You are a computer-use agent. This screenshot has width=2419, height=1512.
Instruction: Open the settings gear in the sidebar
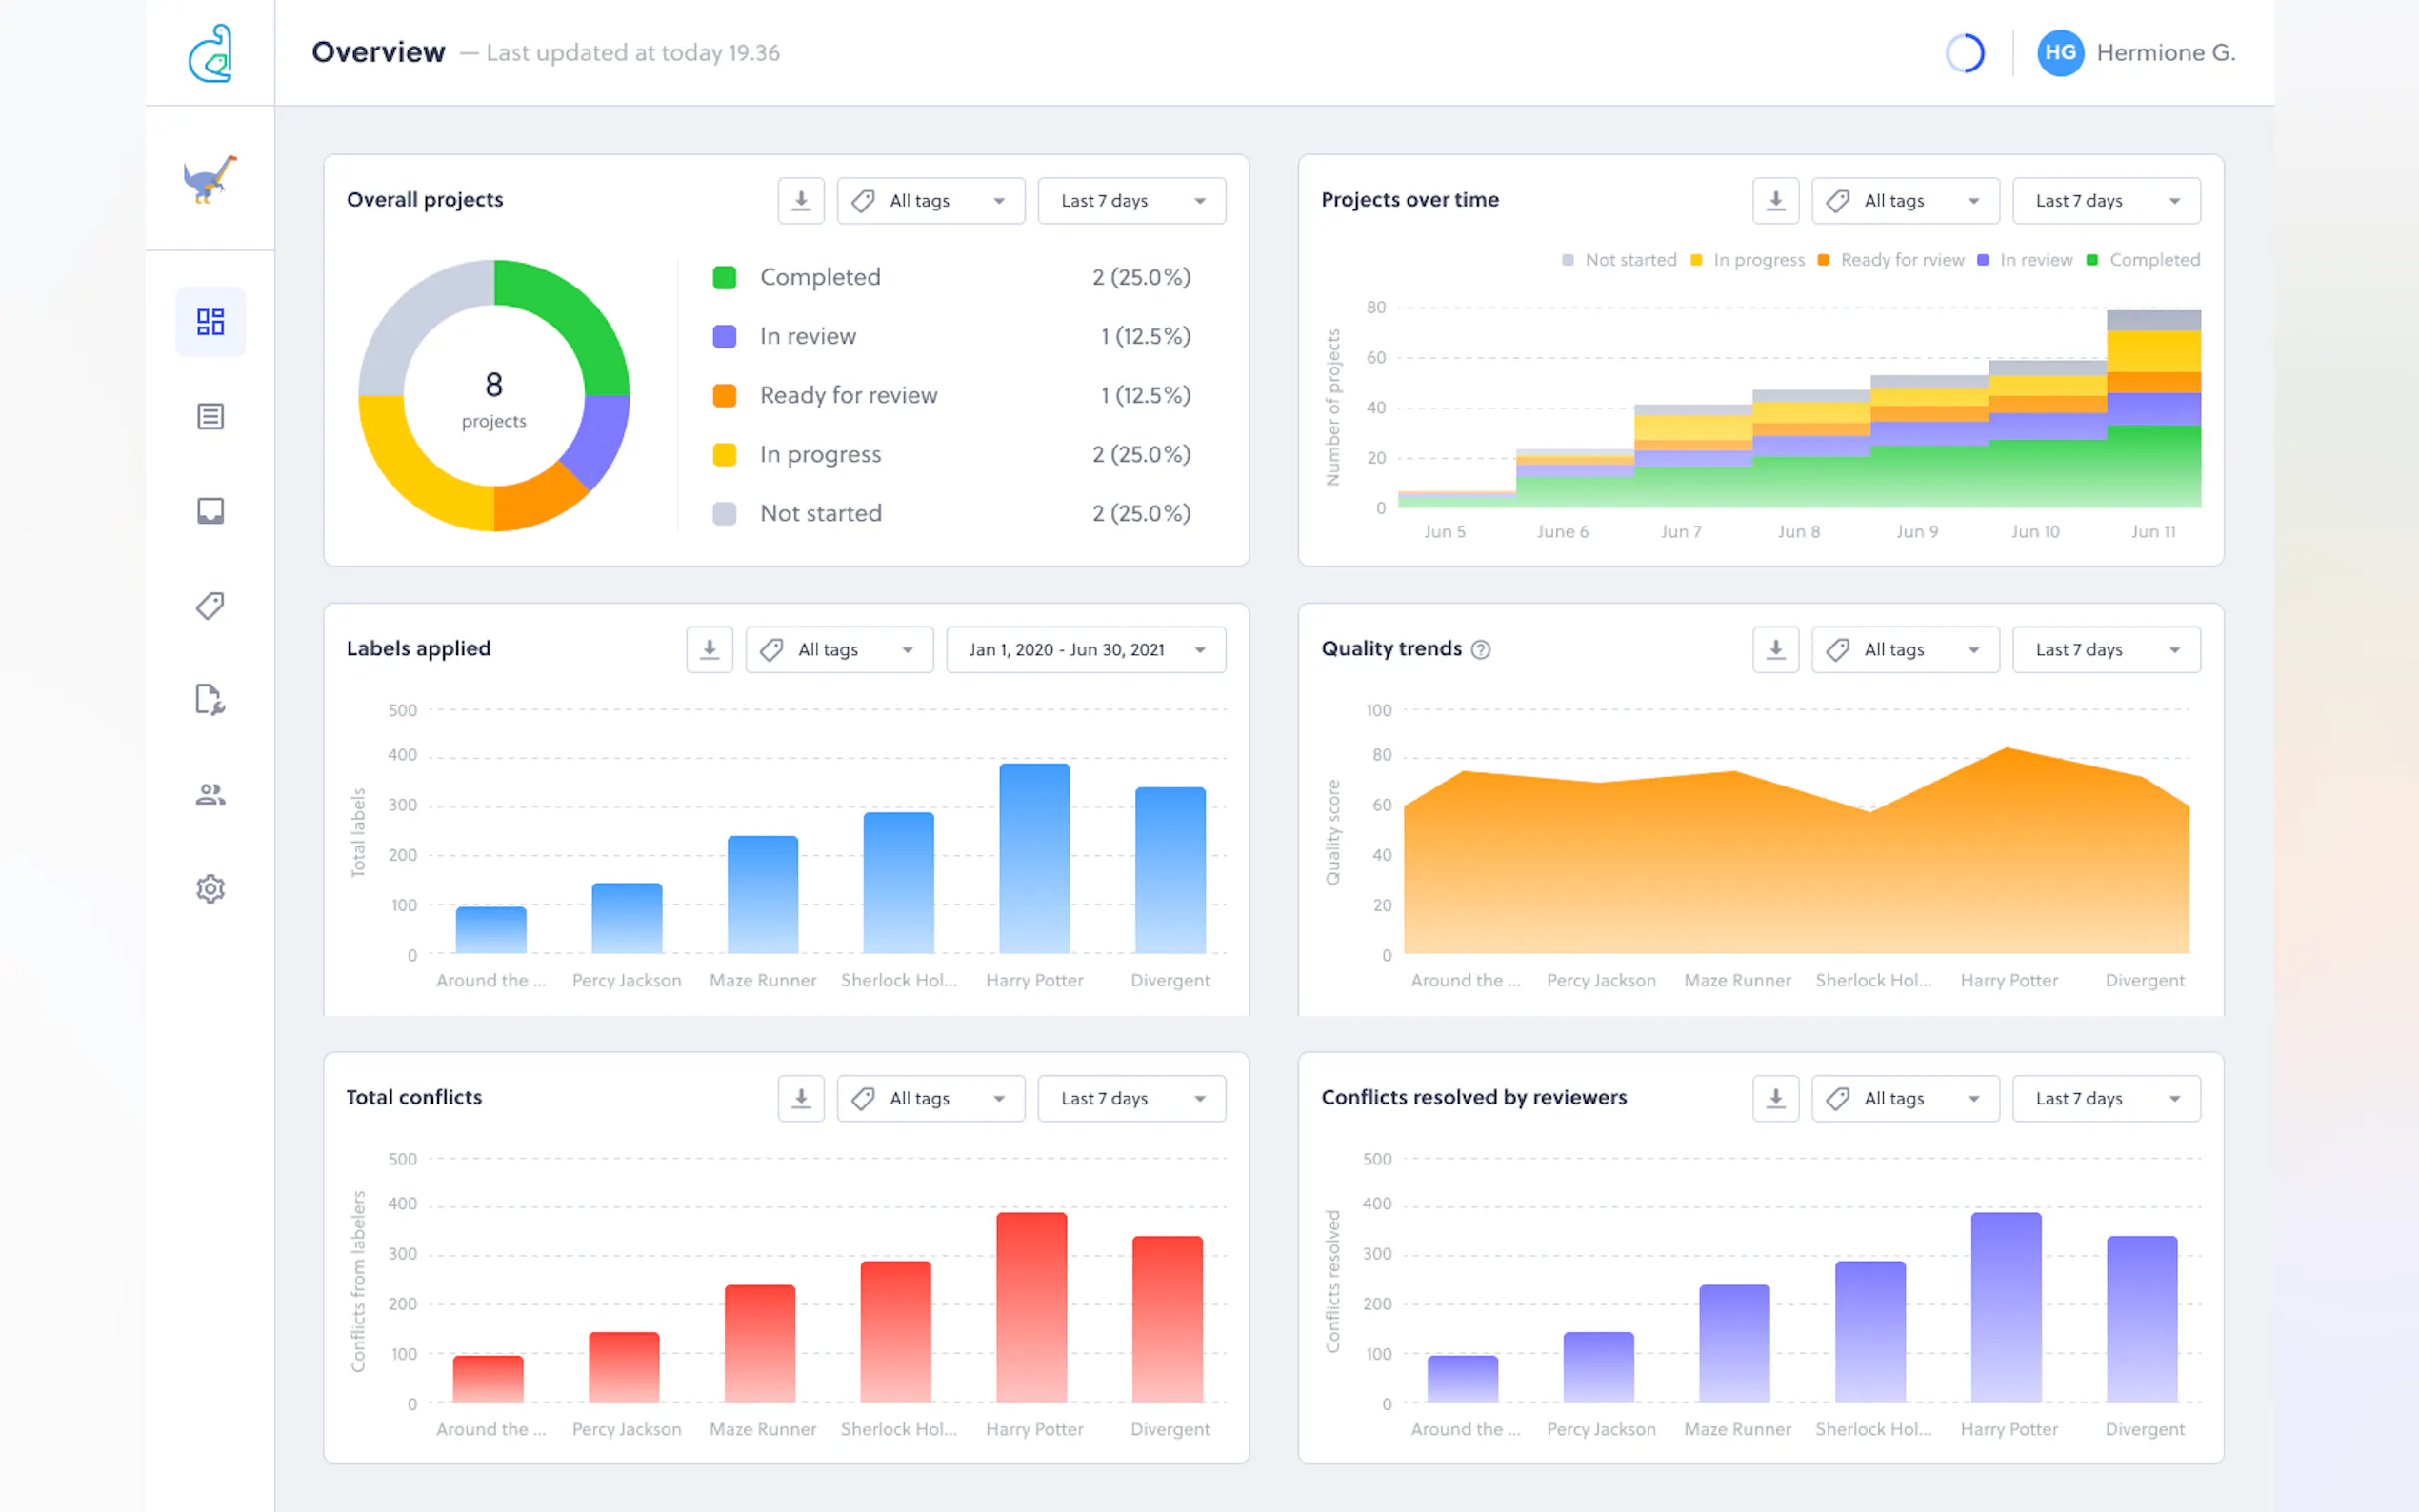point(210,888)
